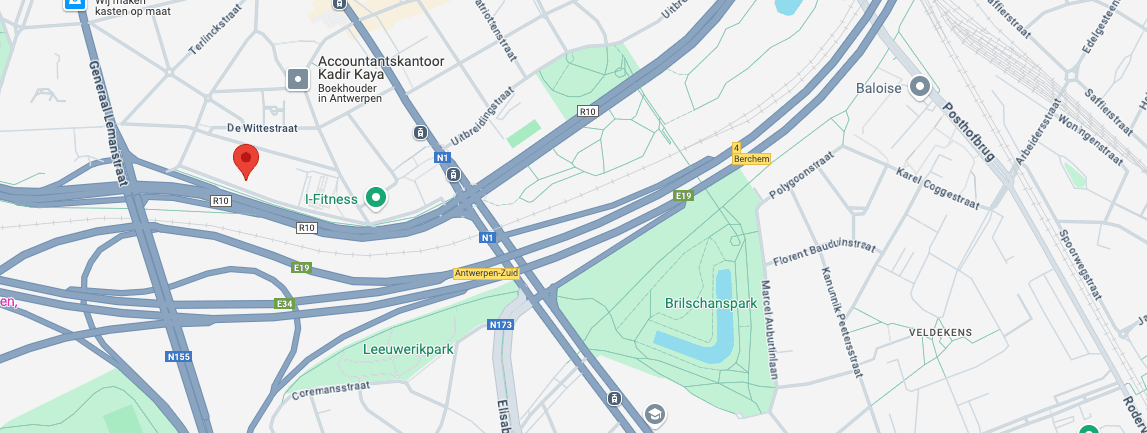Click the Accountantskantoor Kadir Kaya text label
Viewport: 1147px width, 433px height.
380,69
